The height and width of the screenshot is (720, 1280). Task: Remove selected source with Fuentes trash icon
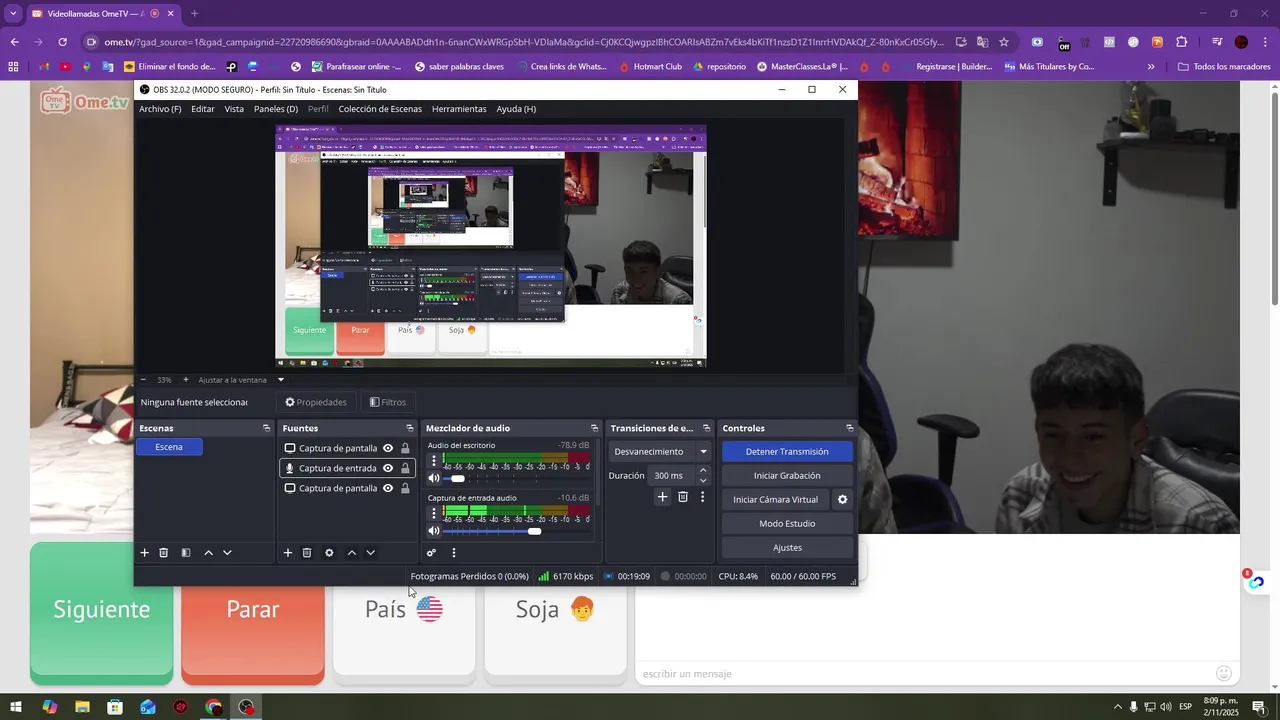pyautogui.click(x=307, y=553)
